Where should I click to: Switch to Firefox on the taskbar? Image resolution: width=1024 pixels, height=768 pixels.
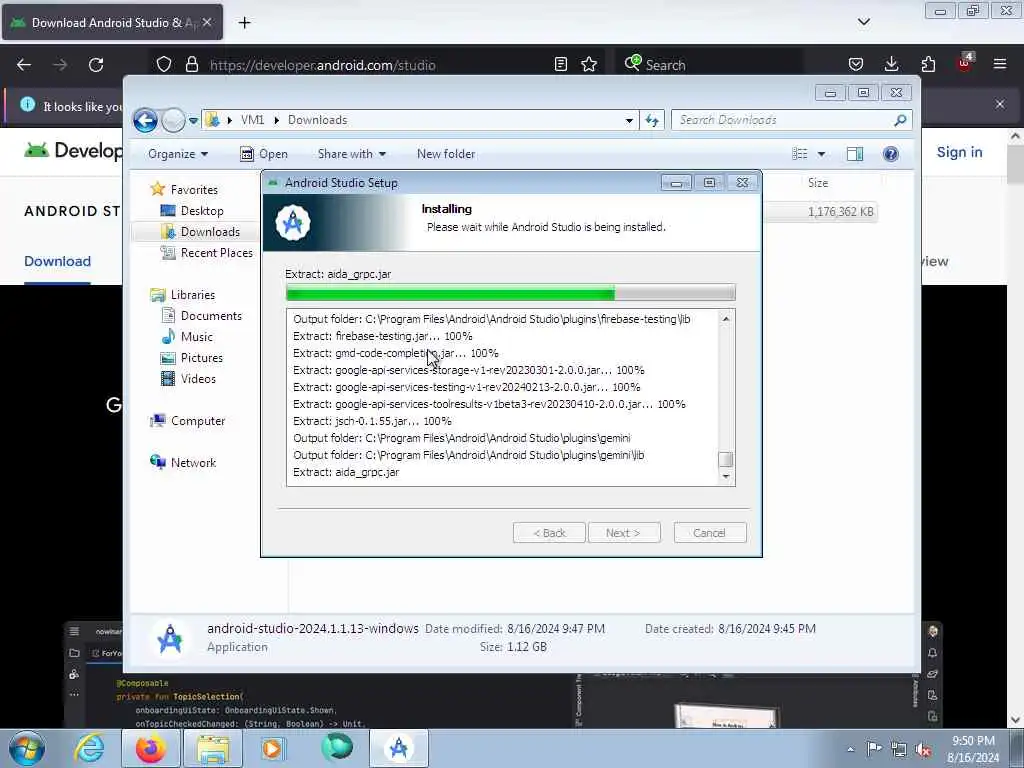pos(150,748)
